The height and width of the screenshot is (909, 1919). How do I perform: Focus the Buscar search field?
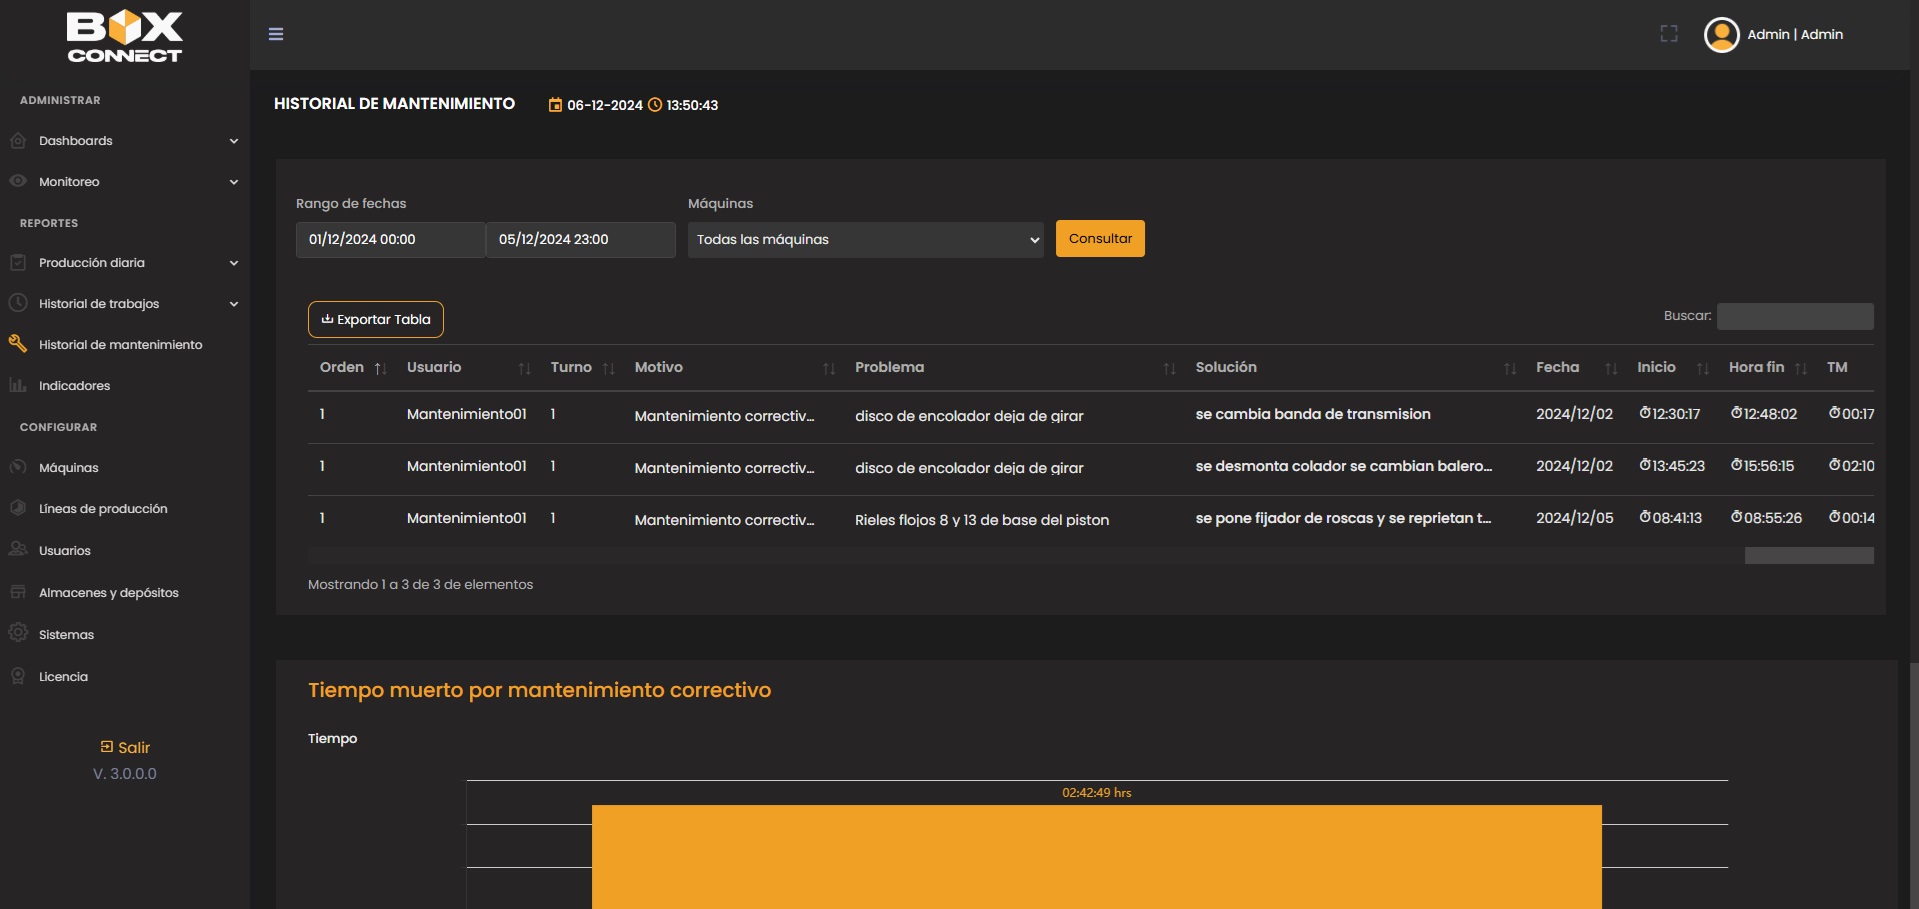[1795, 316]
